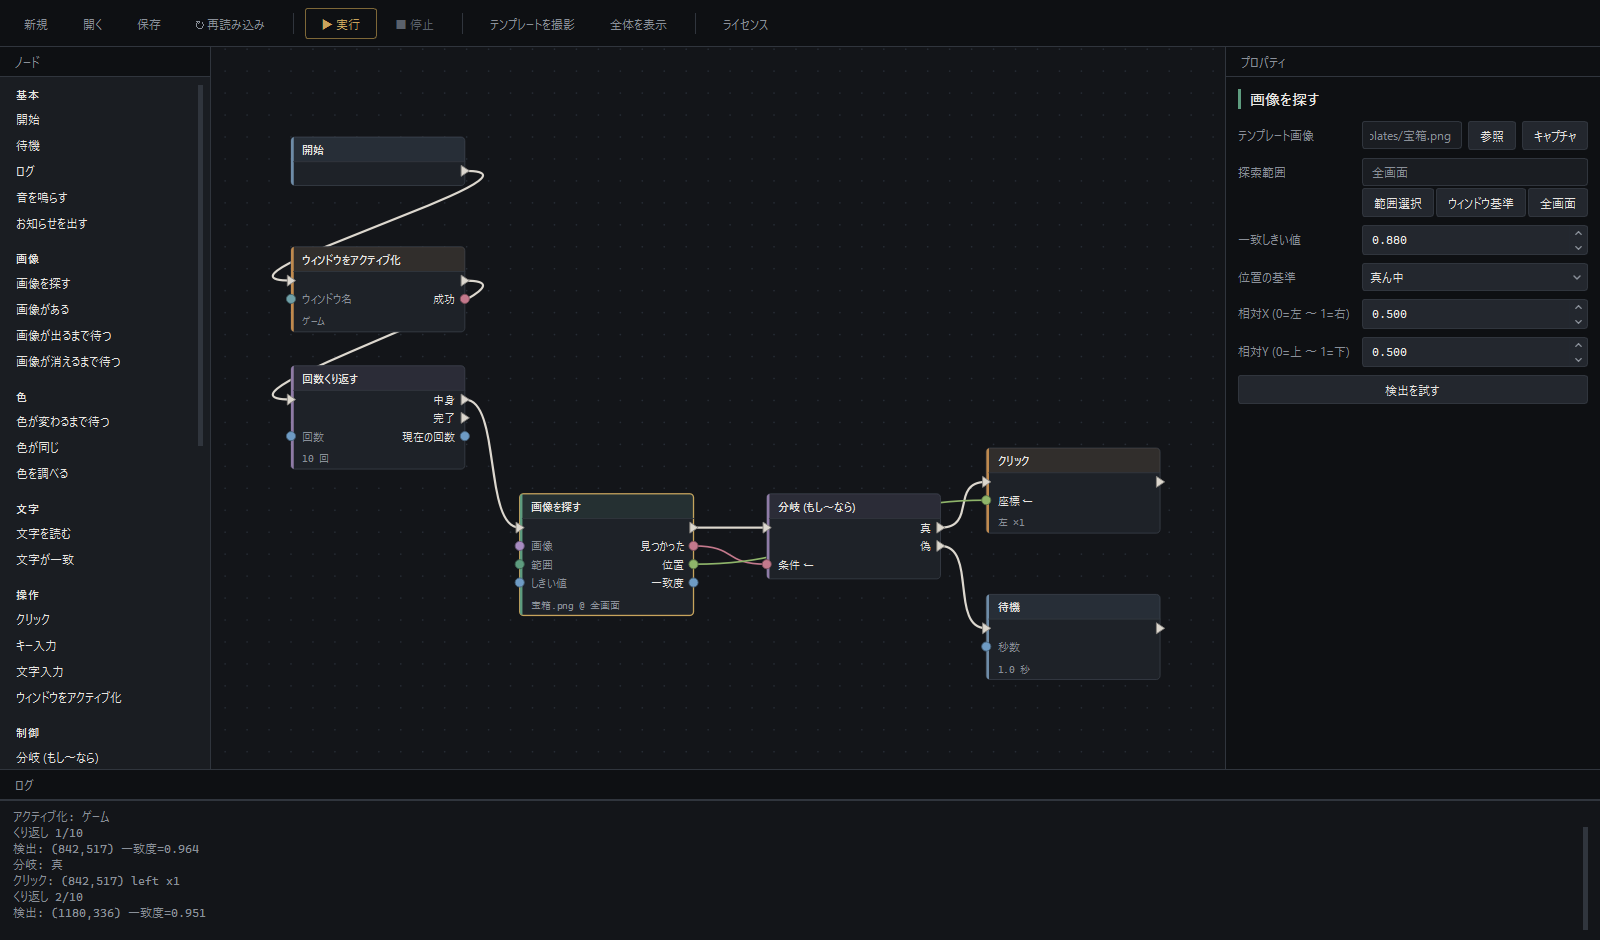Image resolution: width=1600 pixels, height=940 pixels.
Task: Click the 検出を試す button
Action: click(x=1412, y=390)
